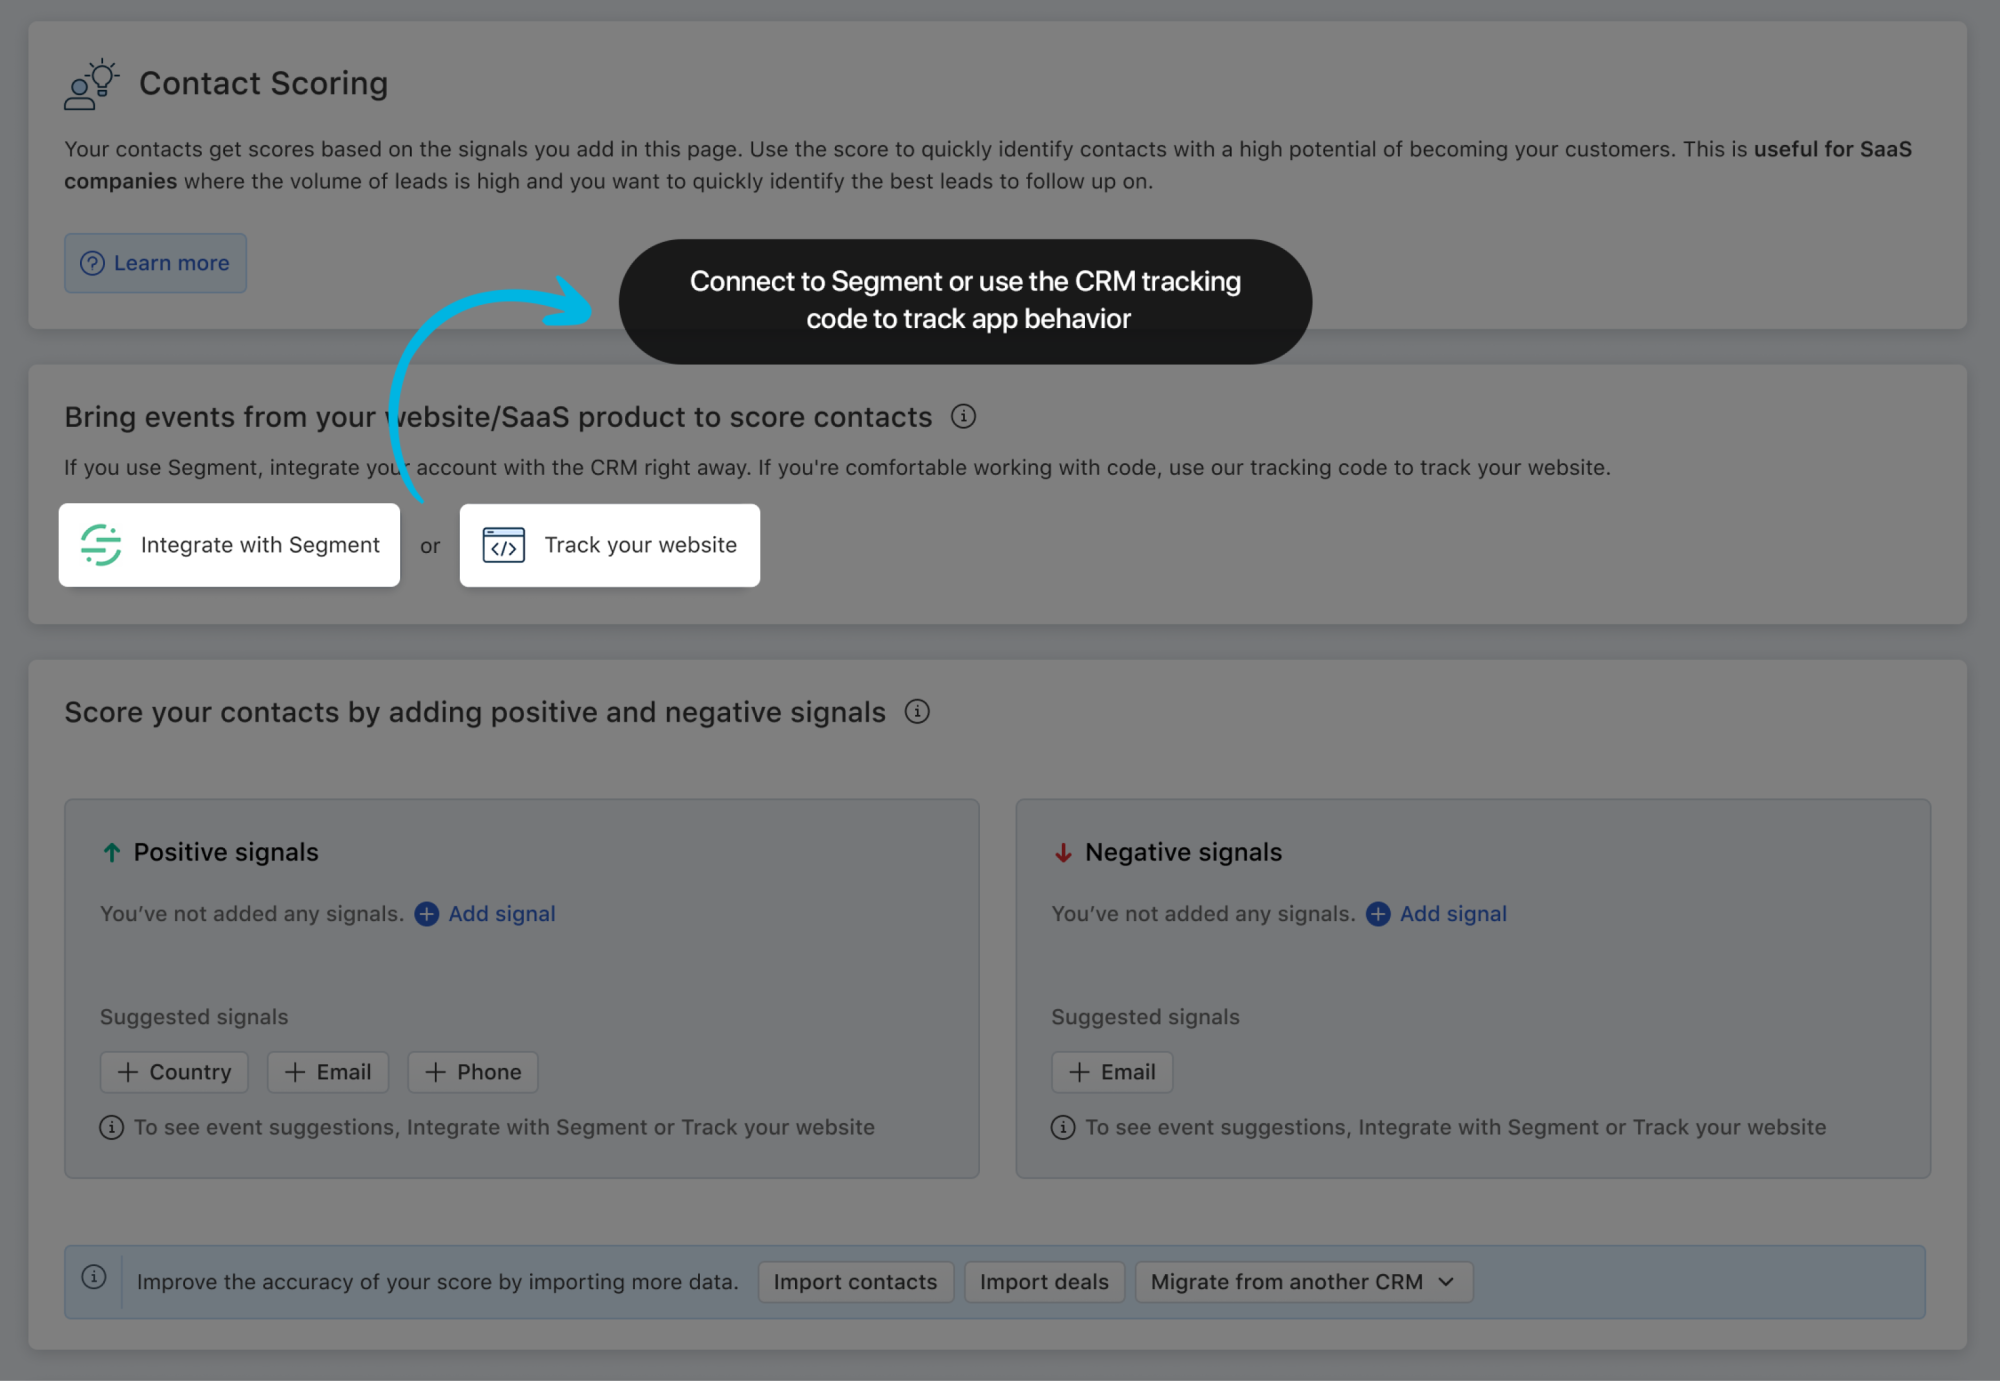Screen dimensions: 2000x1381
Task: Click the green up arrow beside Positive signals
Action: [111, 852]
